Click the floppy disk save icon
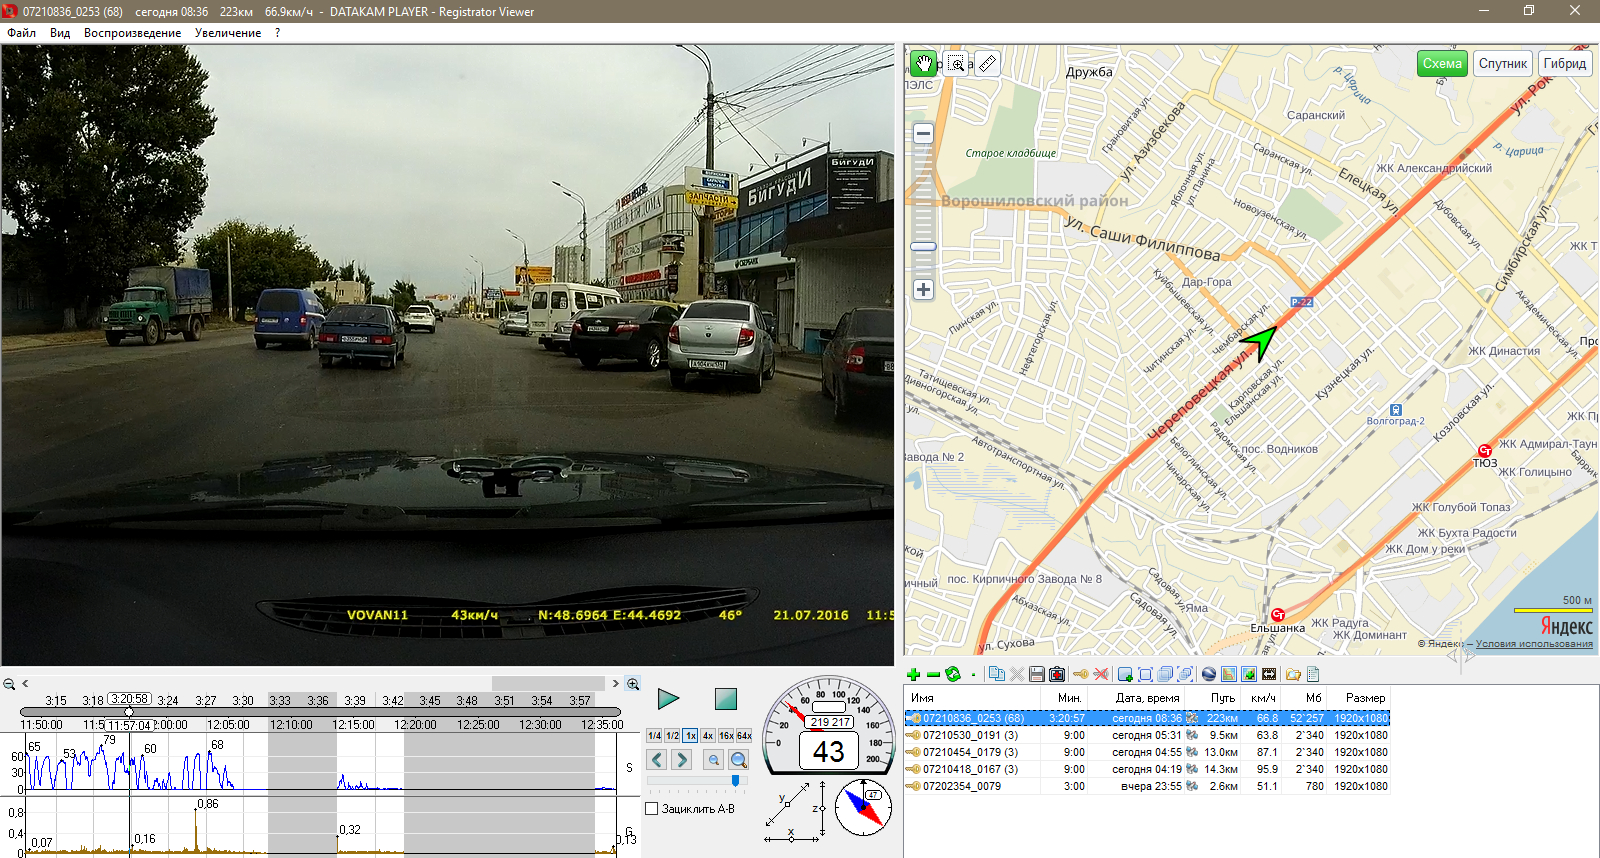The image size is (1600, 858). click(x=1037, y=675)
